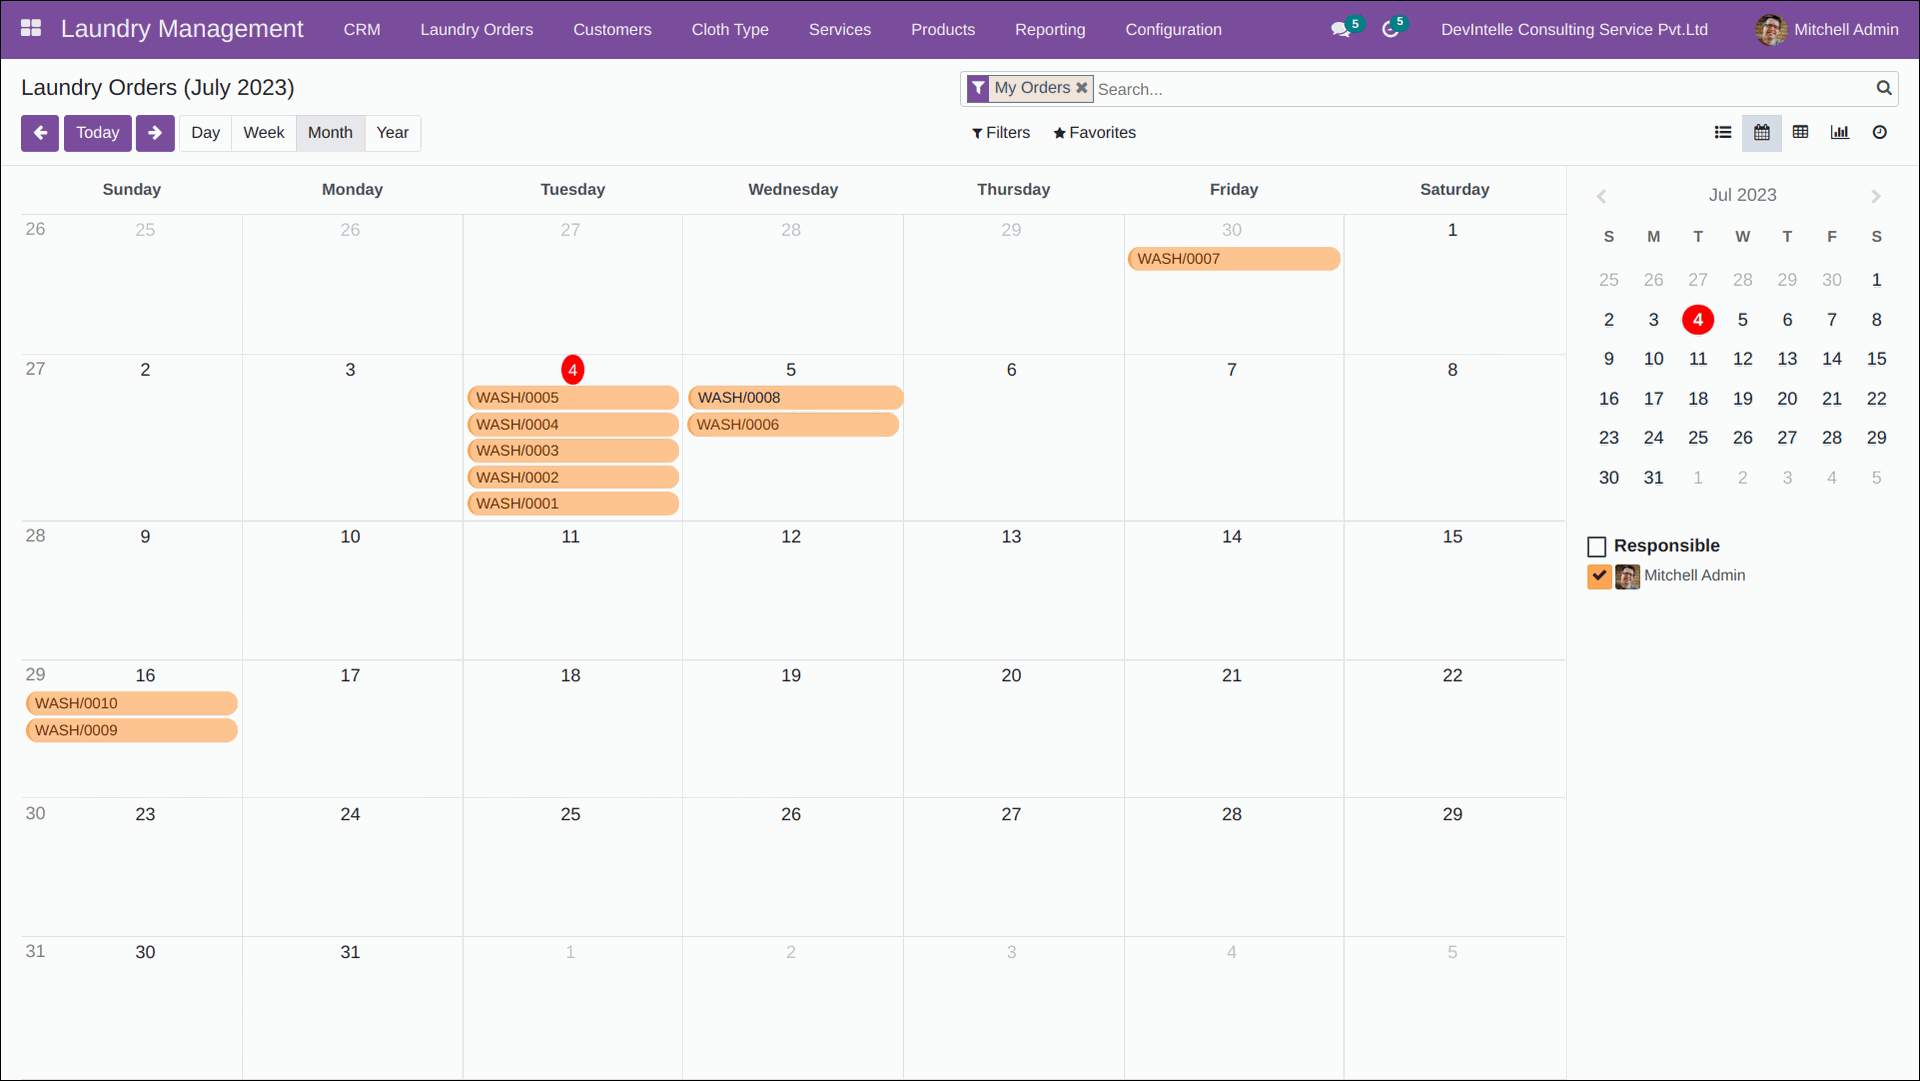
Task: Check the Responsible header checkbox
Action: tap(1596, 546)
